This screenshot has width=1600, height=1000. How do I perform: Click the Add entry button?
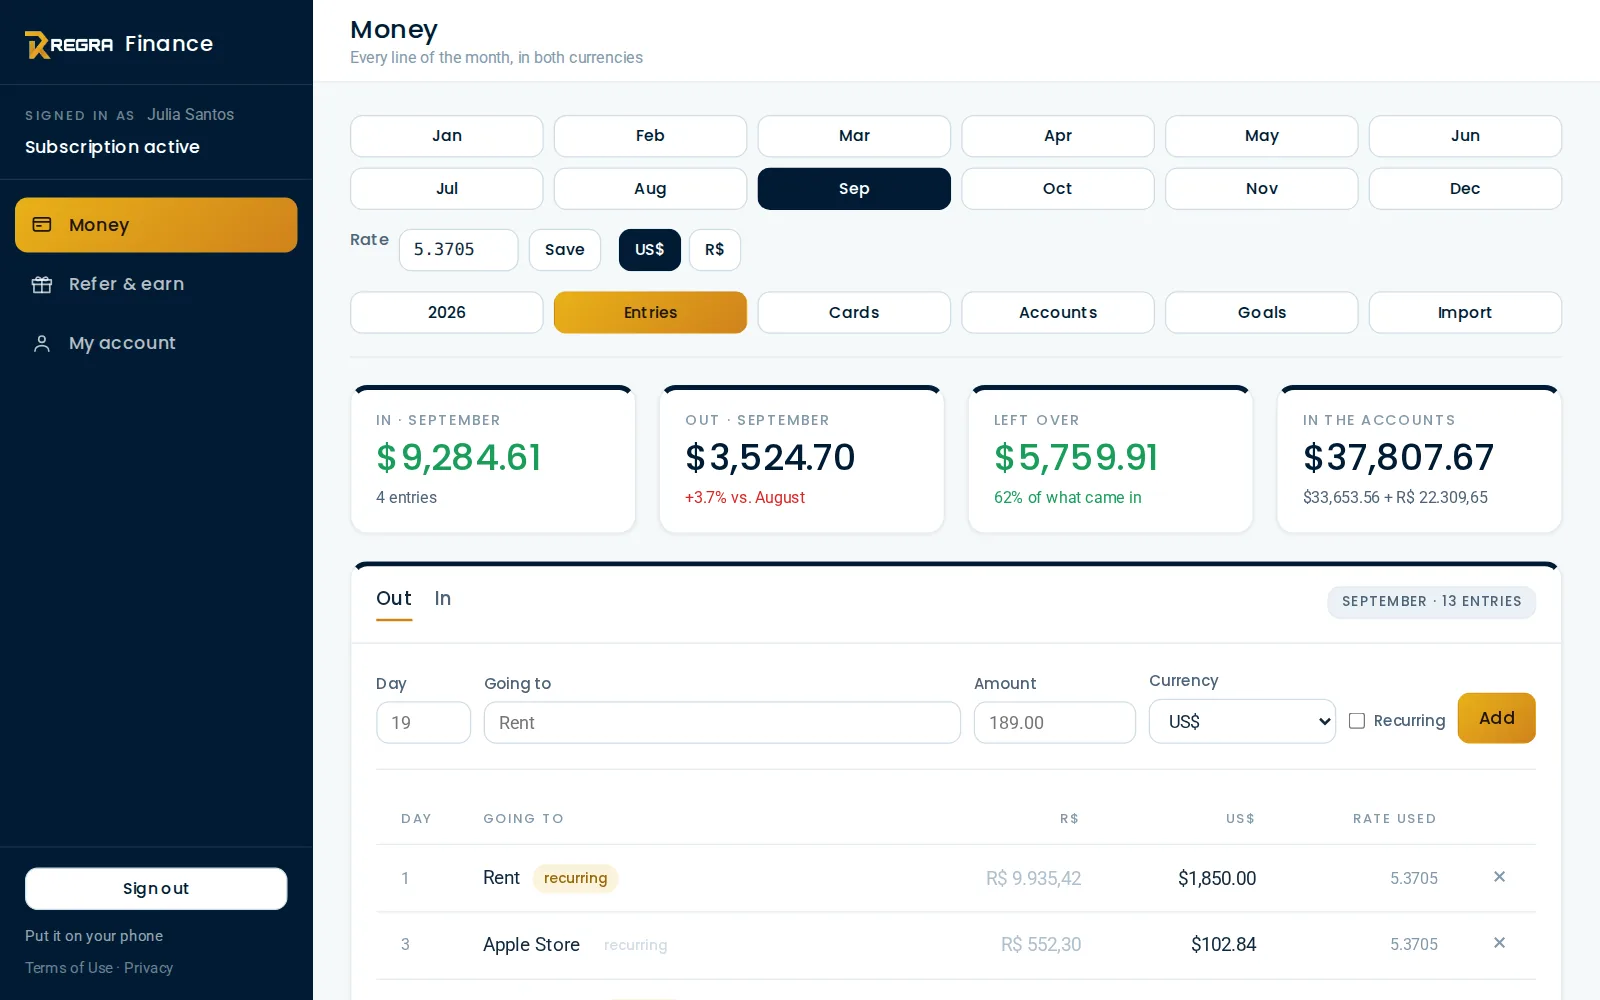tap(1496, 718)
